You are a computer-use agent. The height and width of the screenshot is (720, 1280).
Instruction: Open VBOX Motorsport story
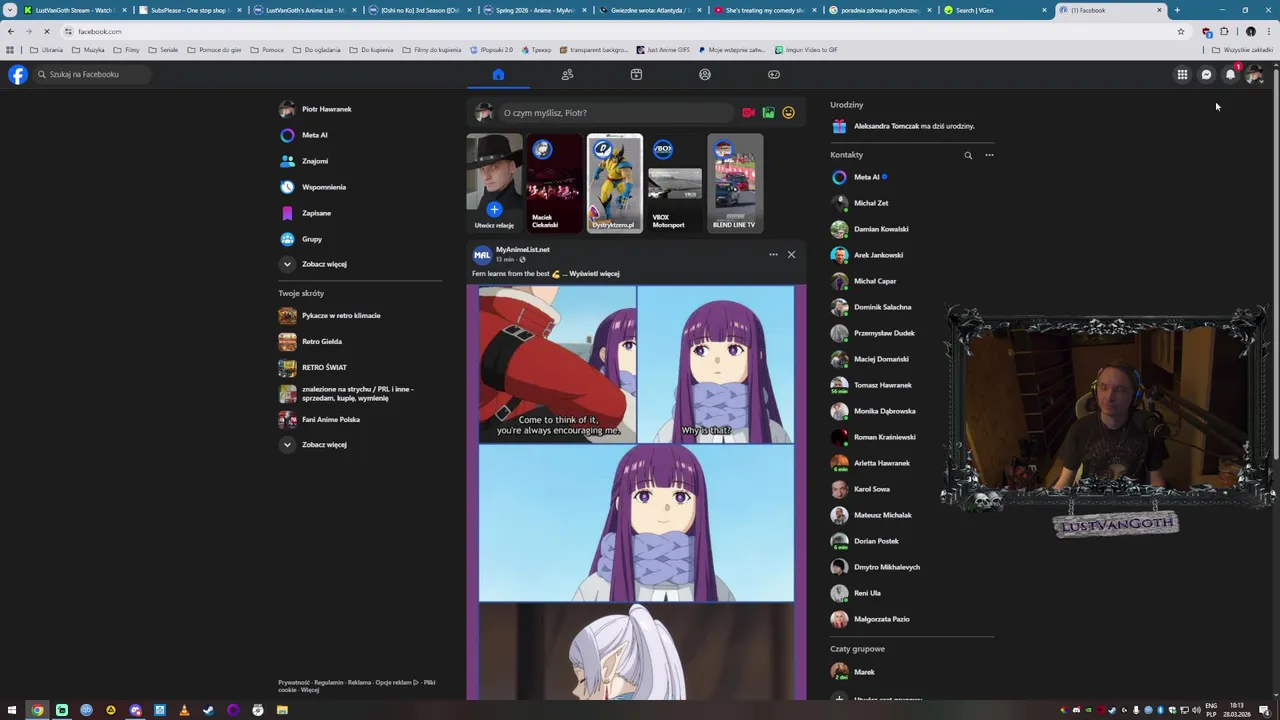tap(675, 183)
